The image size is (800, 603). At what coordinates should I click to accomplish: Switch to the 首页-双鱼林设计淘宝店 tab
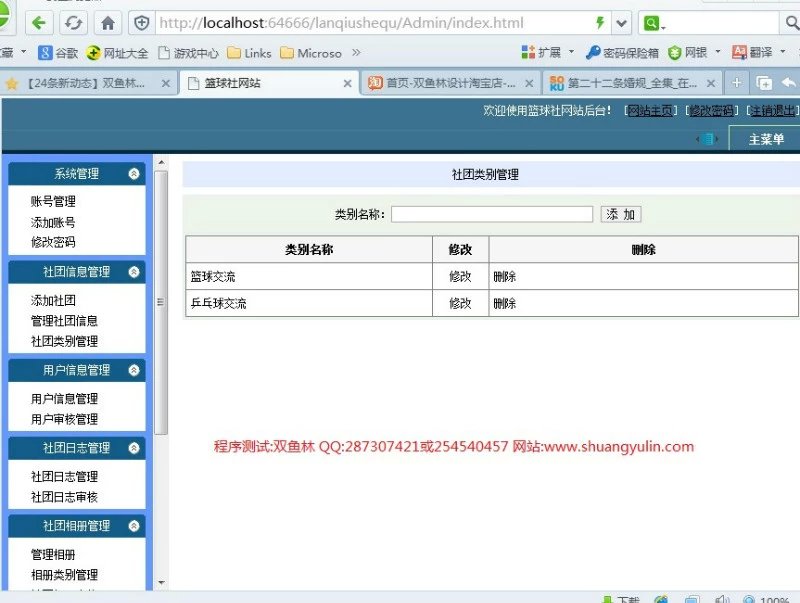(x=451, y=83)
